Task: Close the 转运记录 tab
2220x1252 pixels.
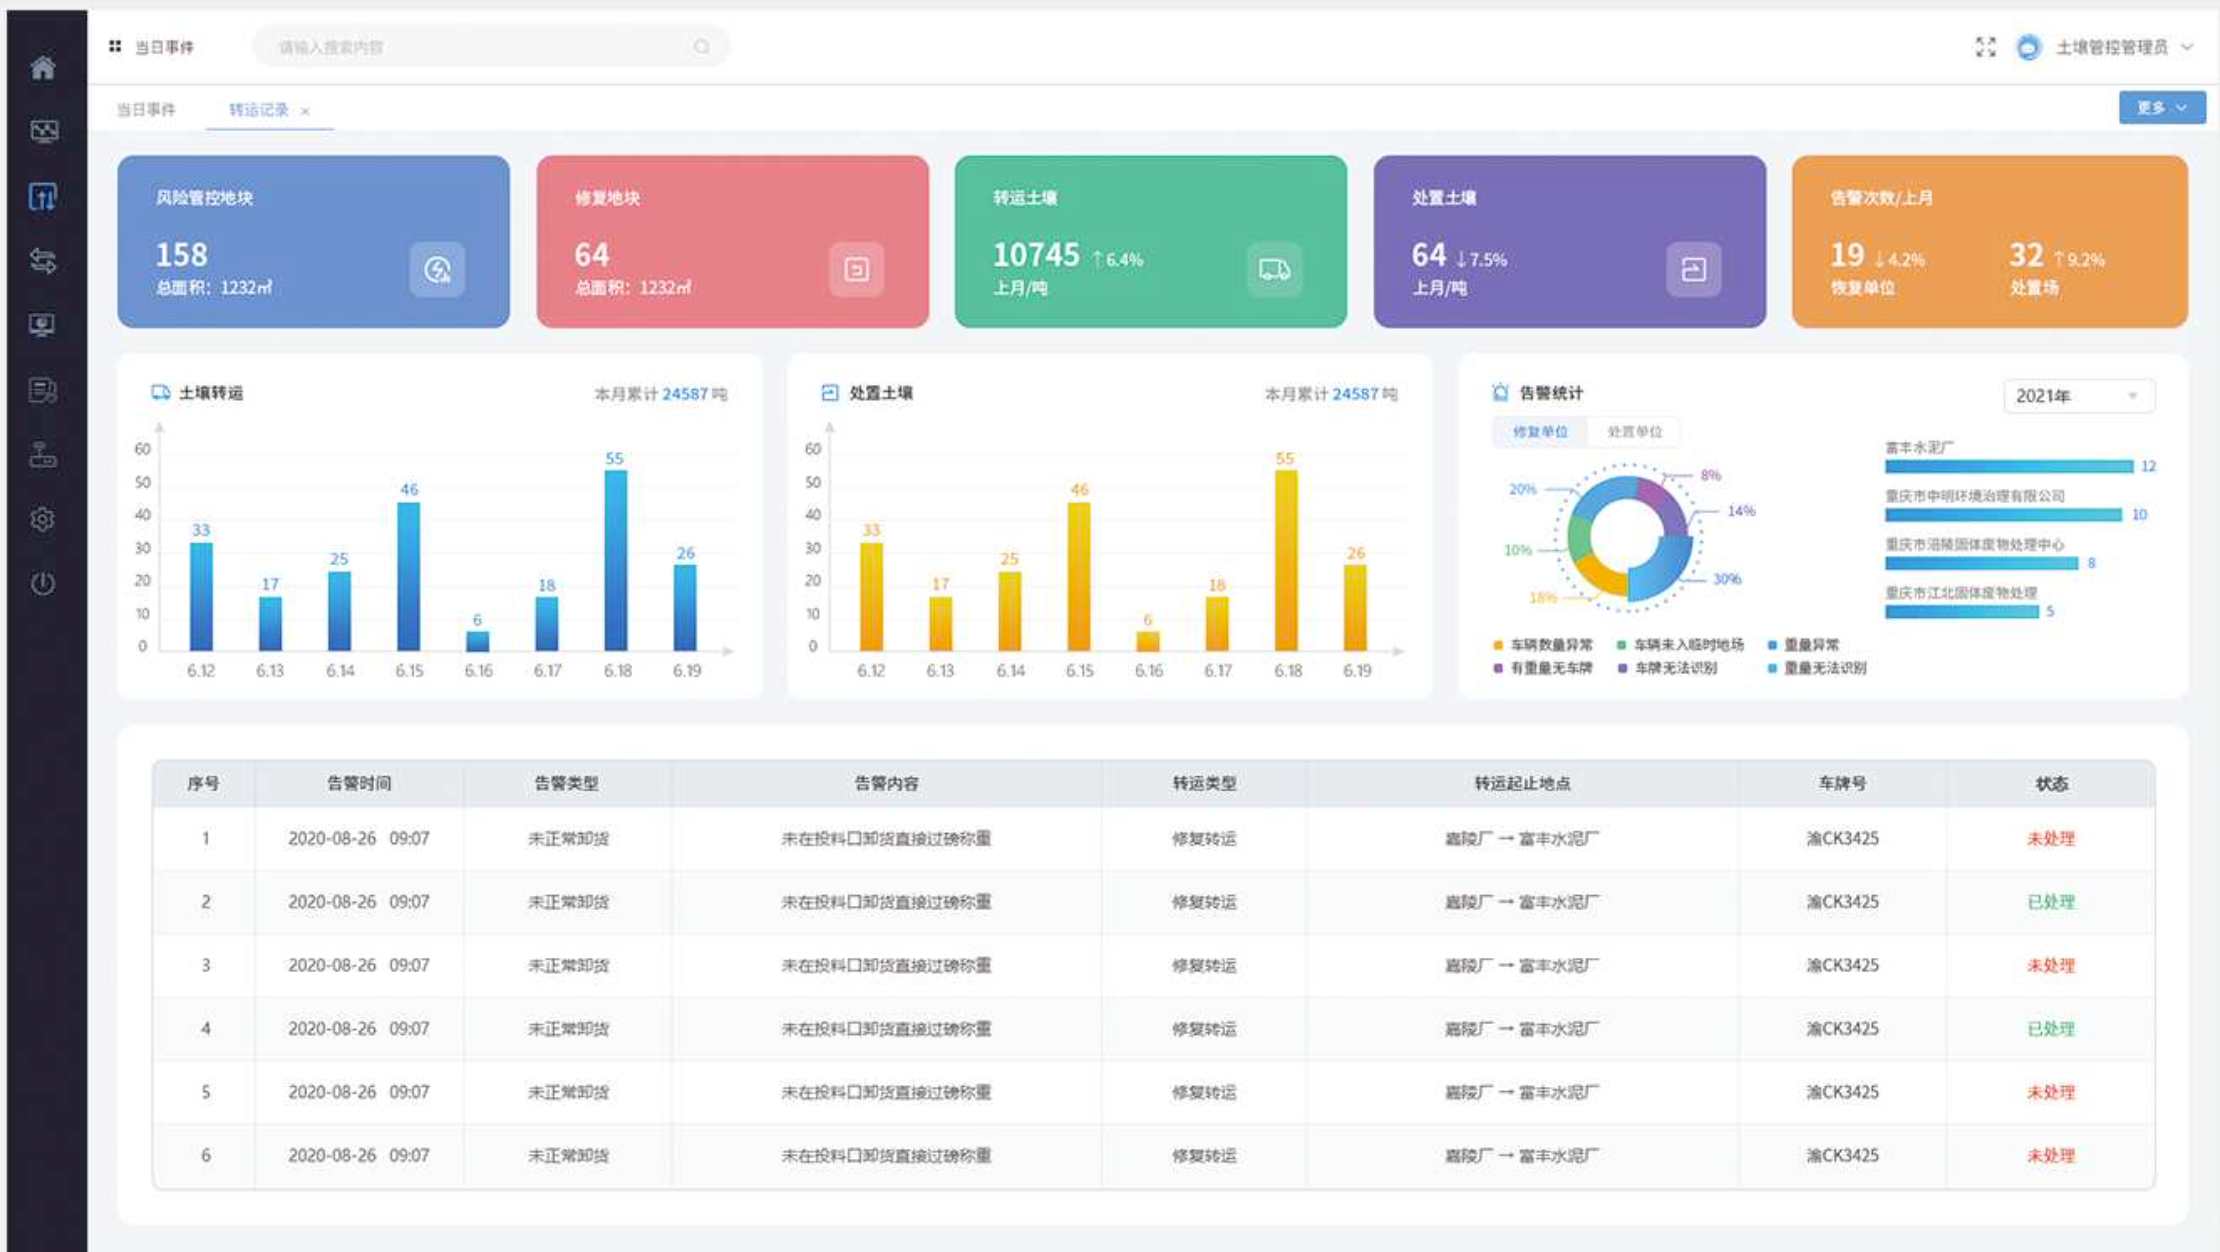Action: (x=305, y=111)
